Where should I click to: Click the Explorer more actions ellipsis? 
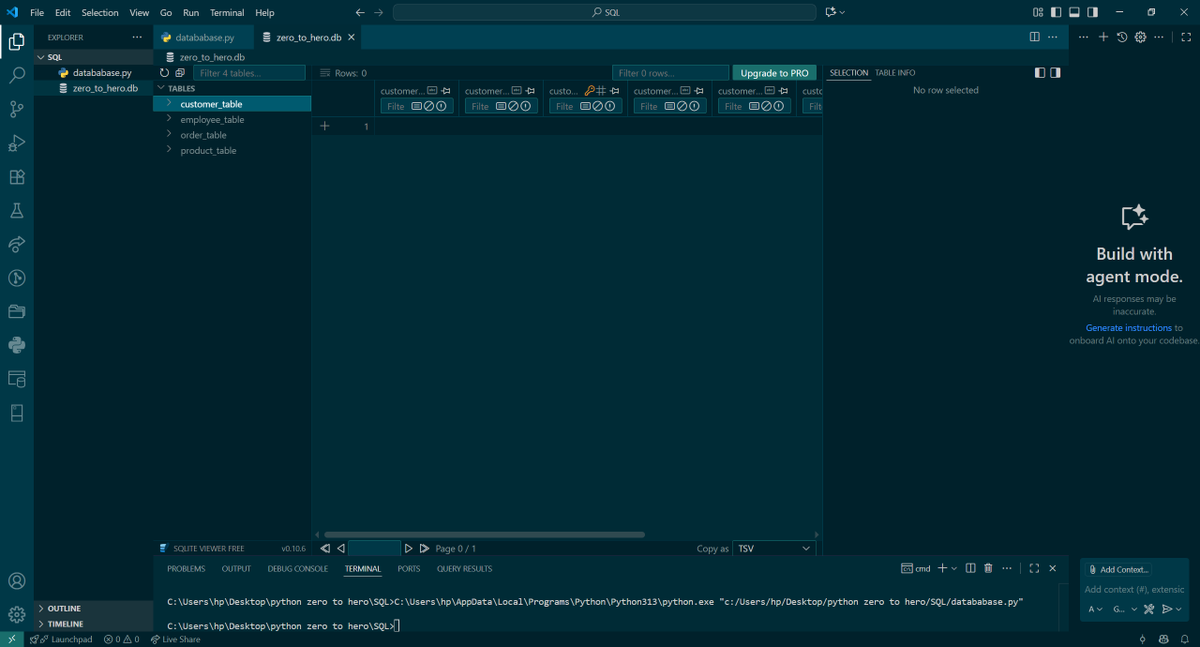[x=137, y=37]
